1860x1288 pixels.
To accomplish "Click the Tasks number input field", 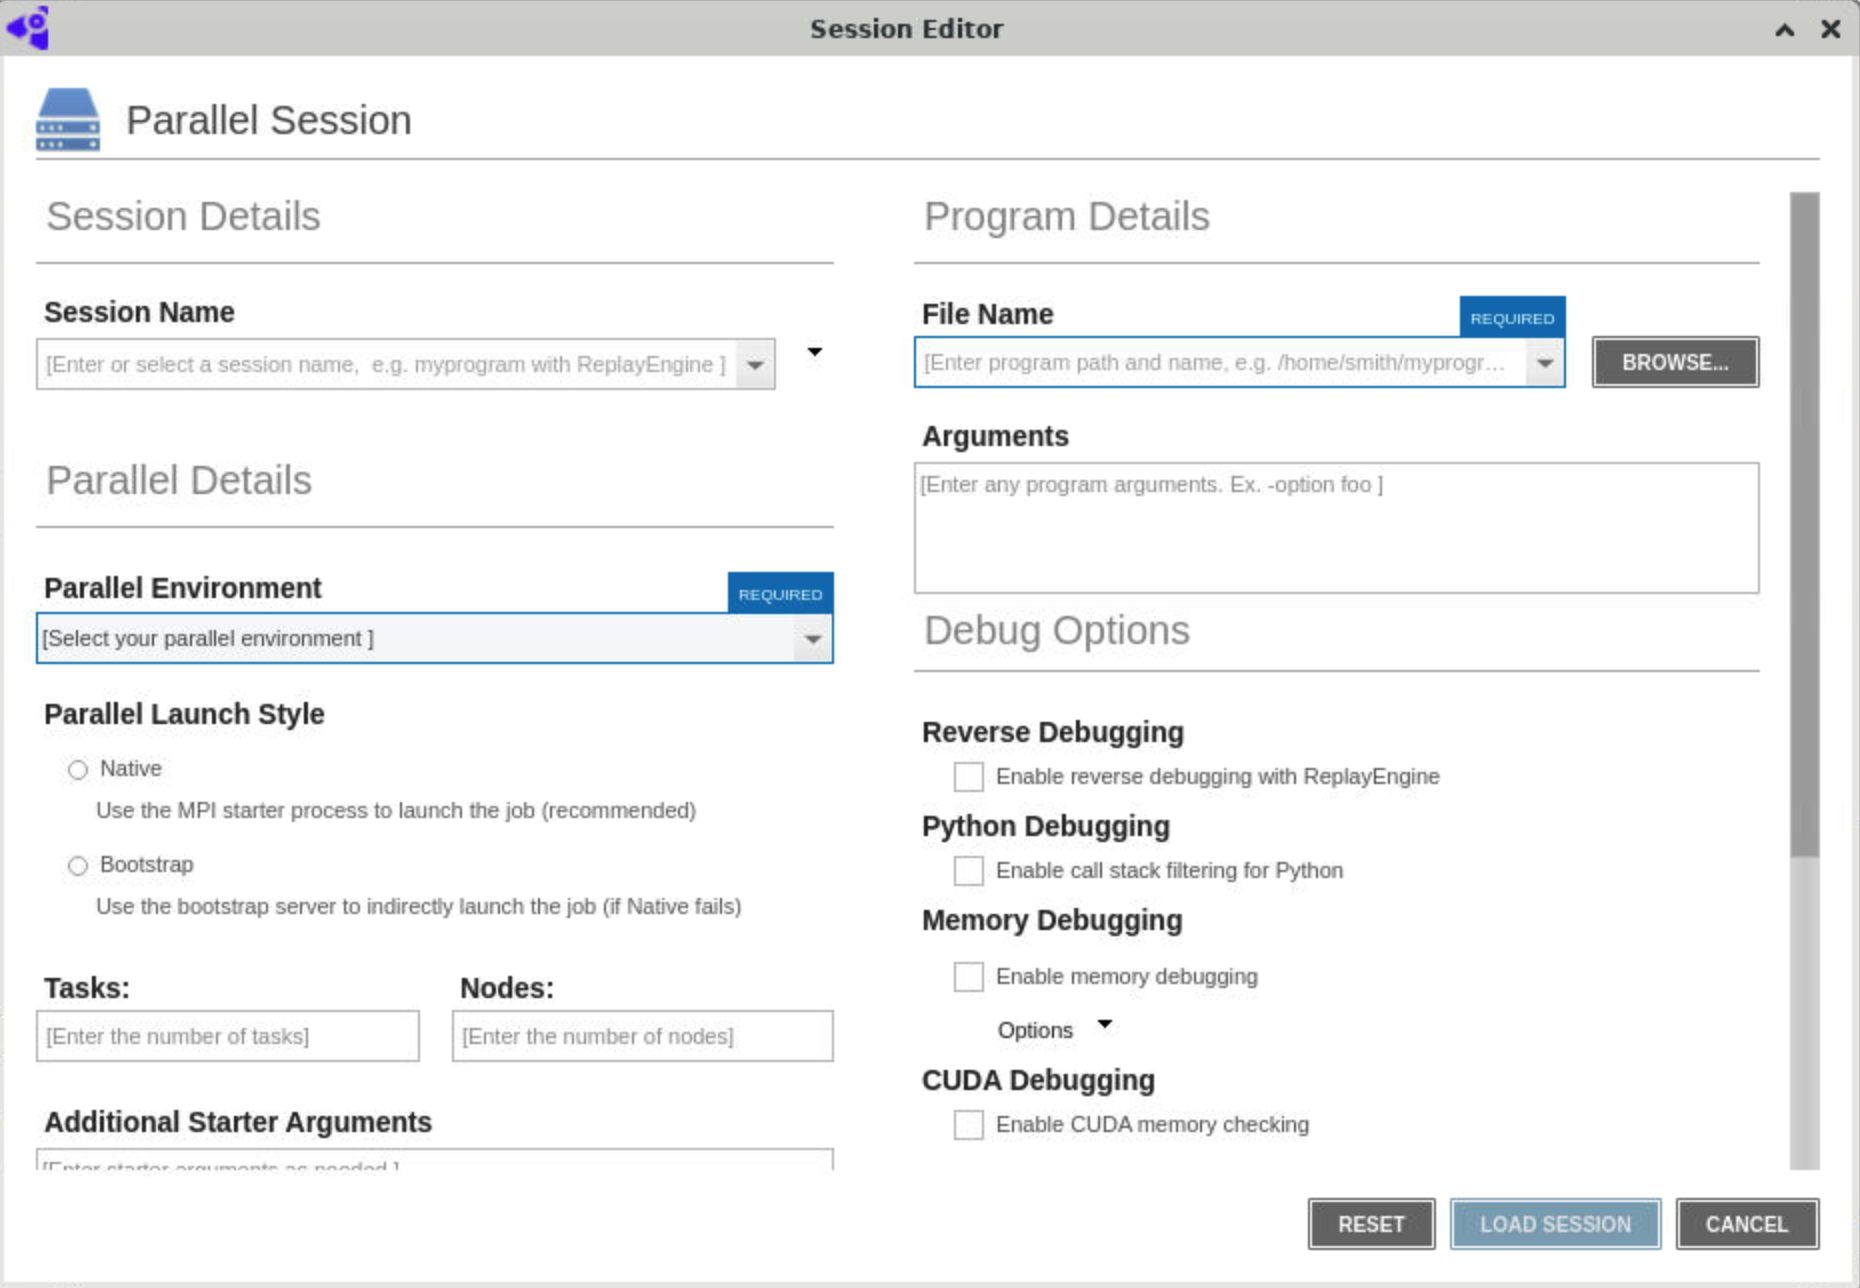I will (228, 1036).
